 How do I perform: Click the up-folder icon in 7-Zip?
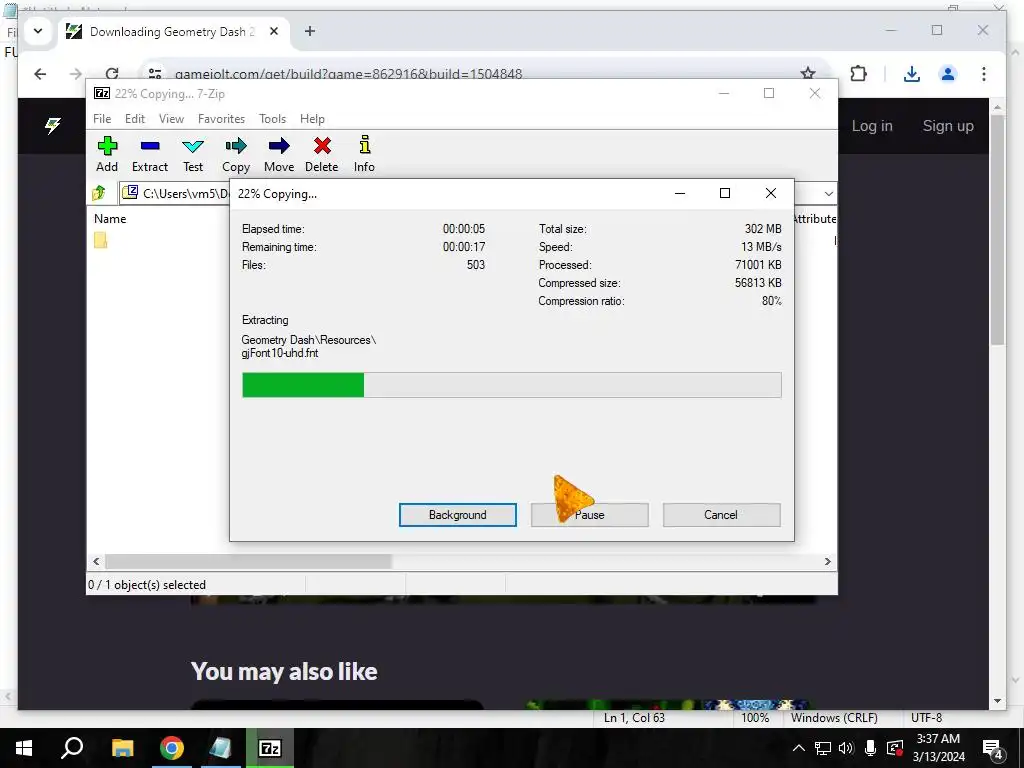(x=99, y=193)
